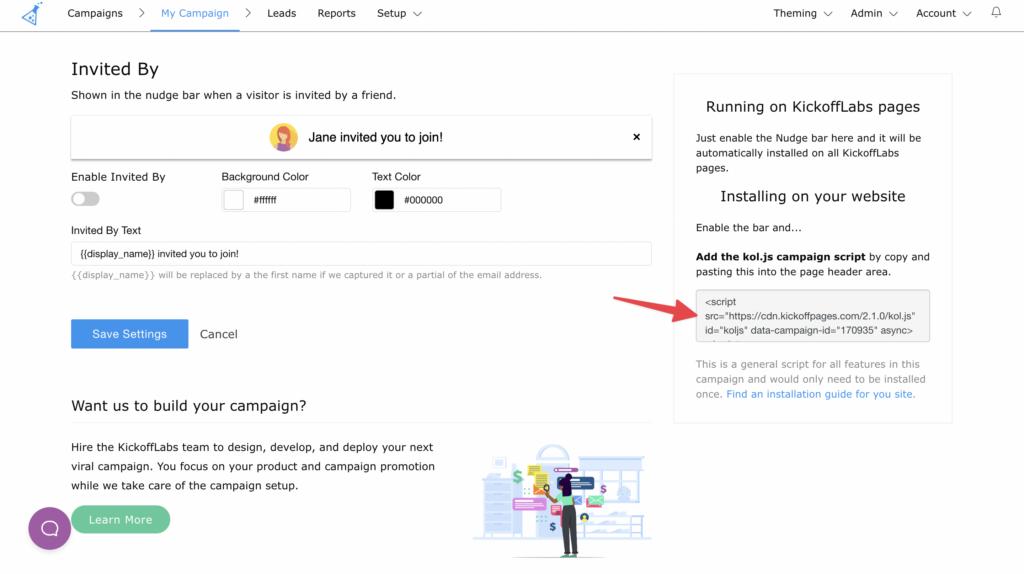Pick the black text color swatch
The width and height of the screenshot is (1024, 574).
[x=384, y=200]
